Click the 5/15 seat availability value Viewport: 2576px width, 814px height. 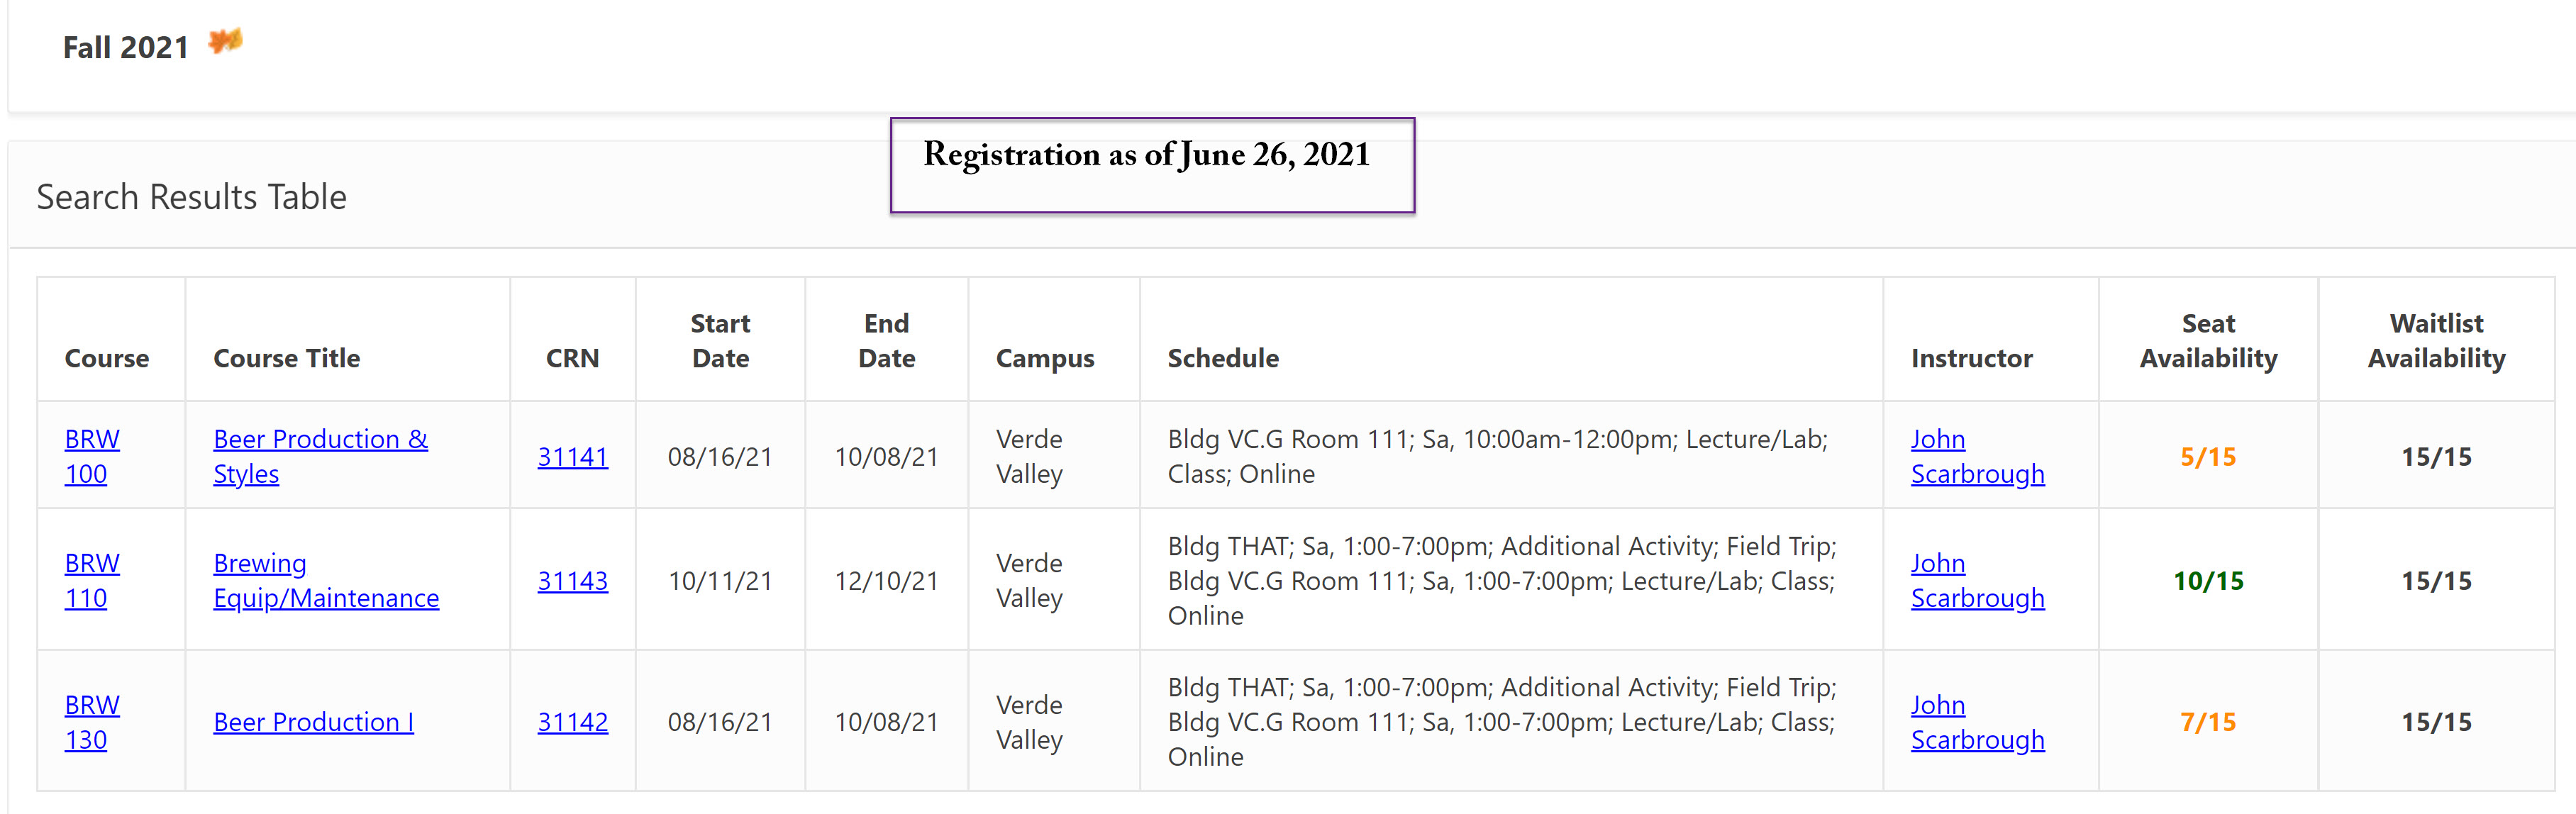(2208, 457)
